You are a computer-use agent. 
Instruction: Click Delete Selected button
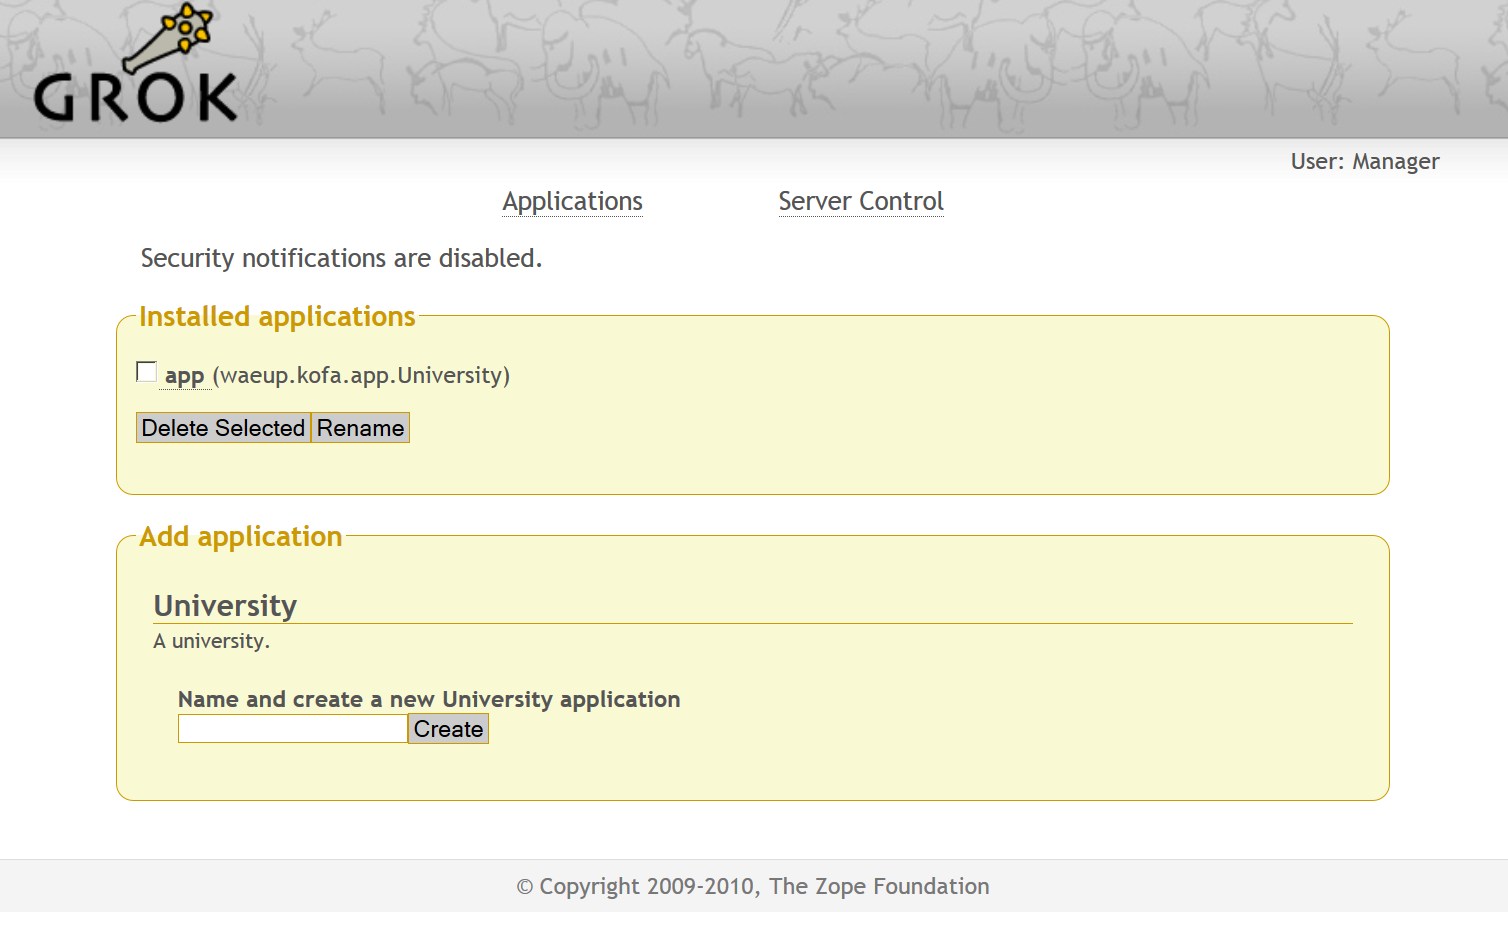(x=223, y=428)
